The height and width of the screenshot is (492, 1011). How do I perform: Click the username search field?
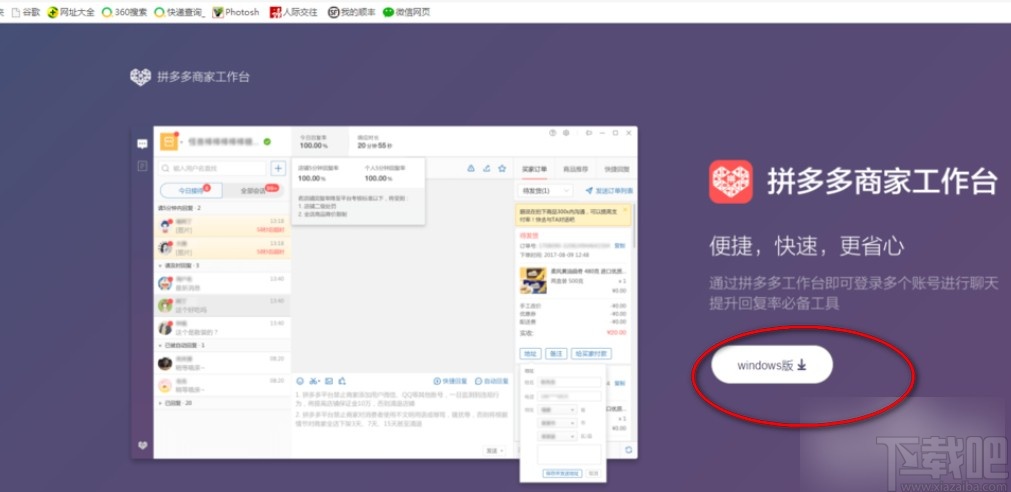click(x=212, y=168)
